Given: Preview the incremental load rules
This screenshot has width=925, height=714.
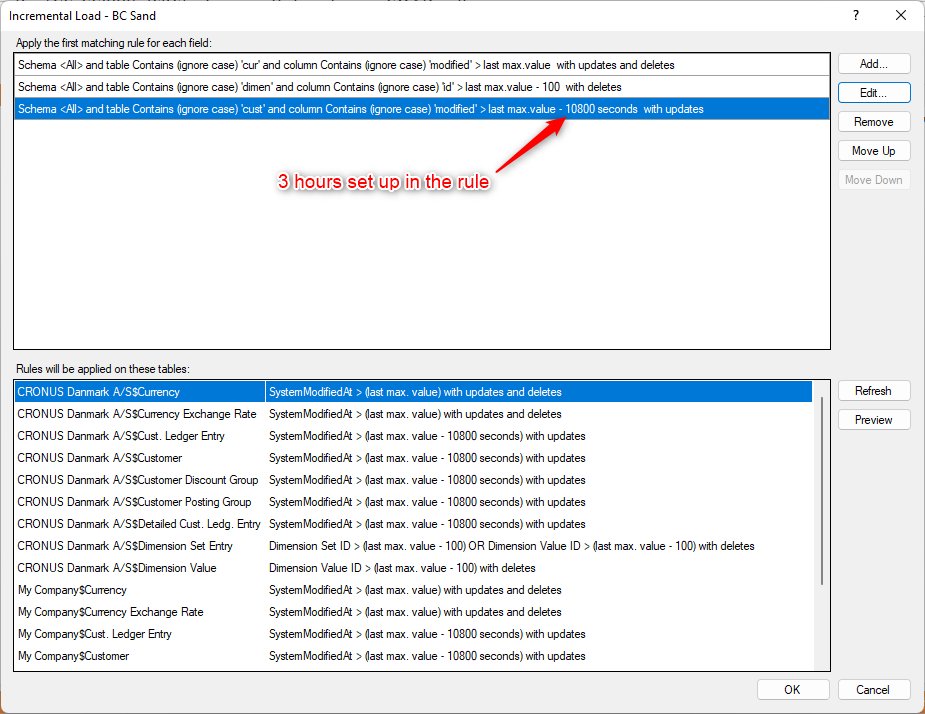Looking at the screenshot, I should point(874,420).
